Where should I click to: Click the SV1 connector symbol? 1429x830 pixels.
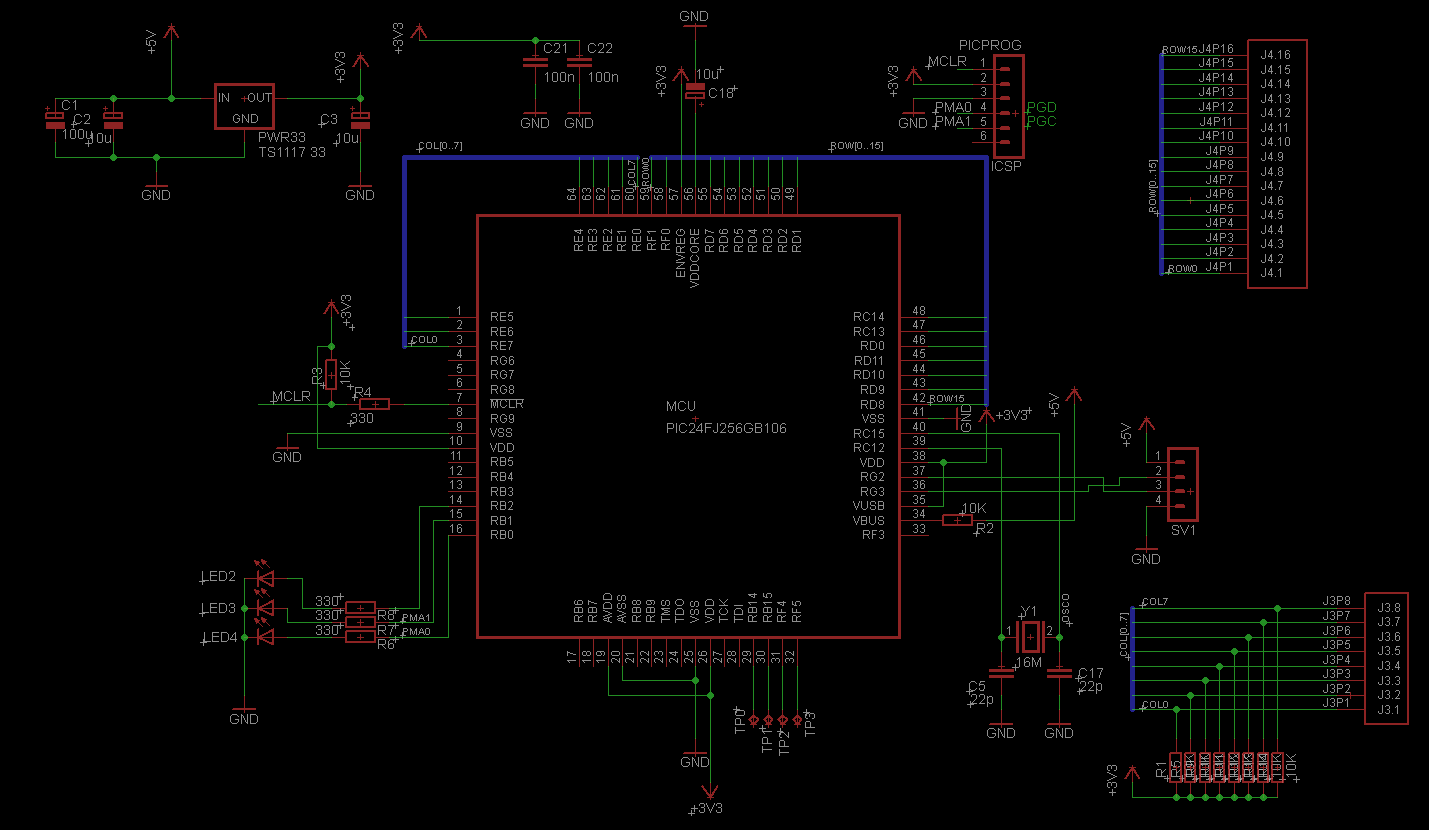(x=1184, y=485)
